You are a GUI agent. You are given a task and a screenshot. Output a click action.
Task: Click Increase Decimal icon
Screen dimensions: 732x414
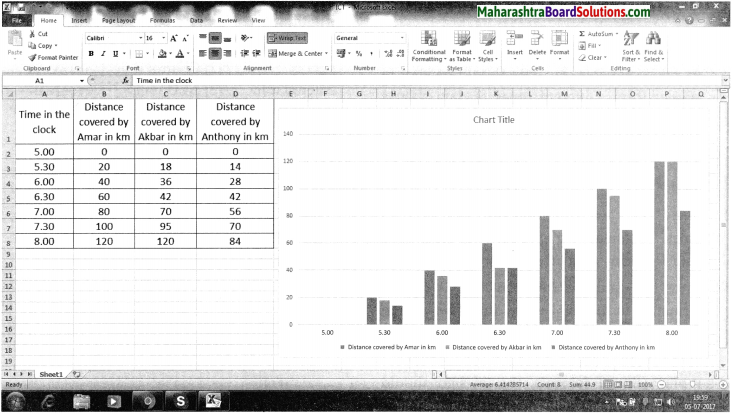pos(388,54)
